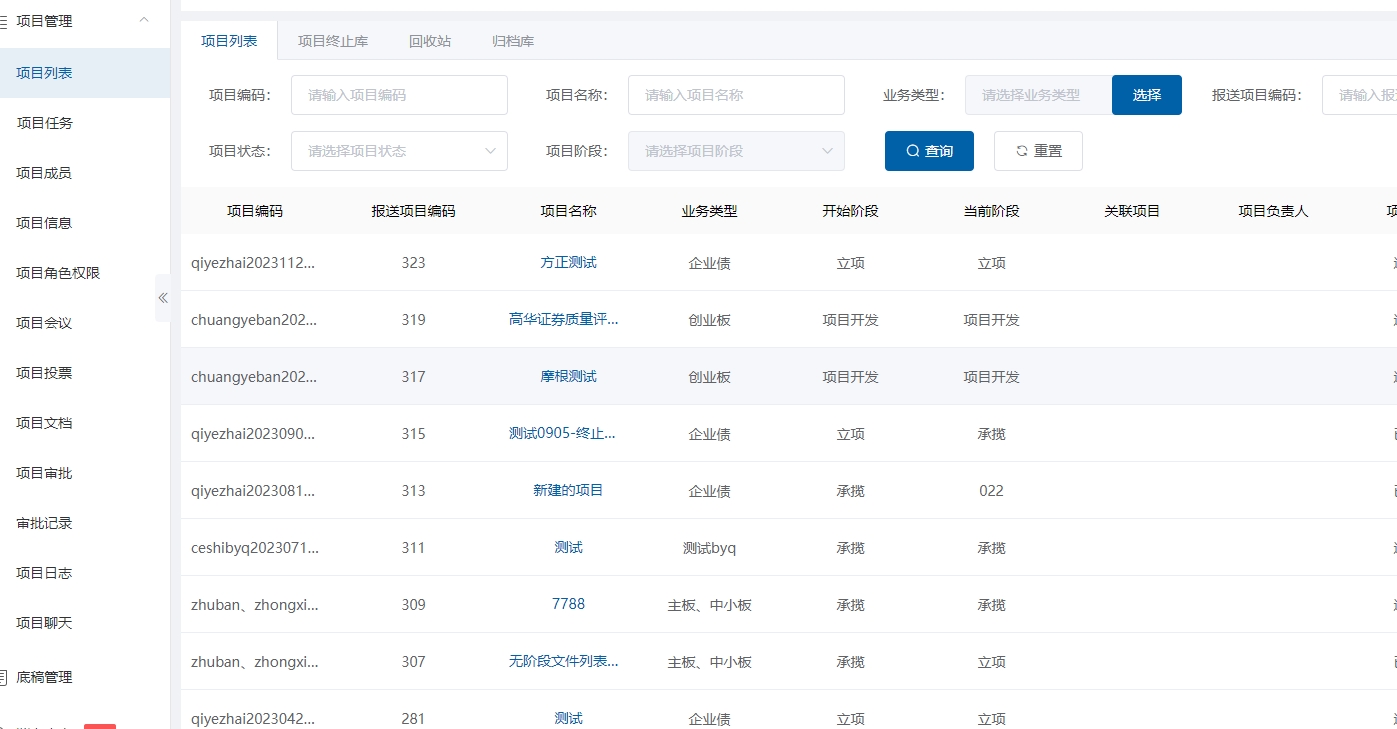This screenshot has height=729, width=1397.
Task: Open 项目会议 in sidebar
Action: click(85, 323)
